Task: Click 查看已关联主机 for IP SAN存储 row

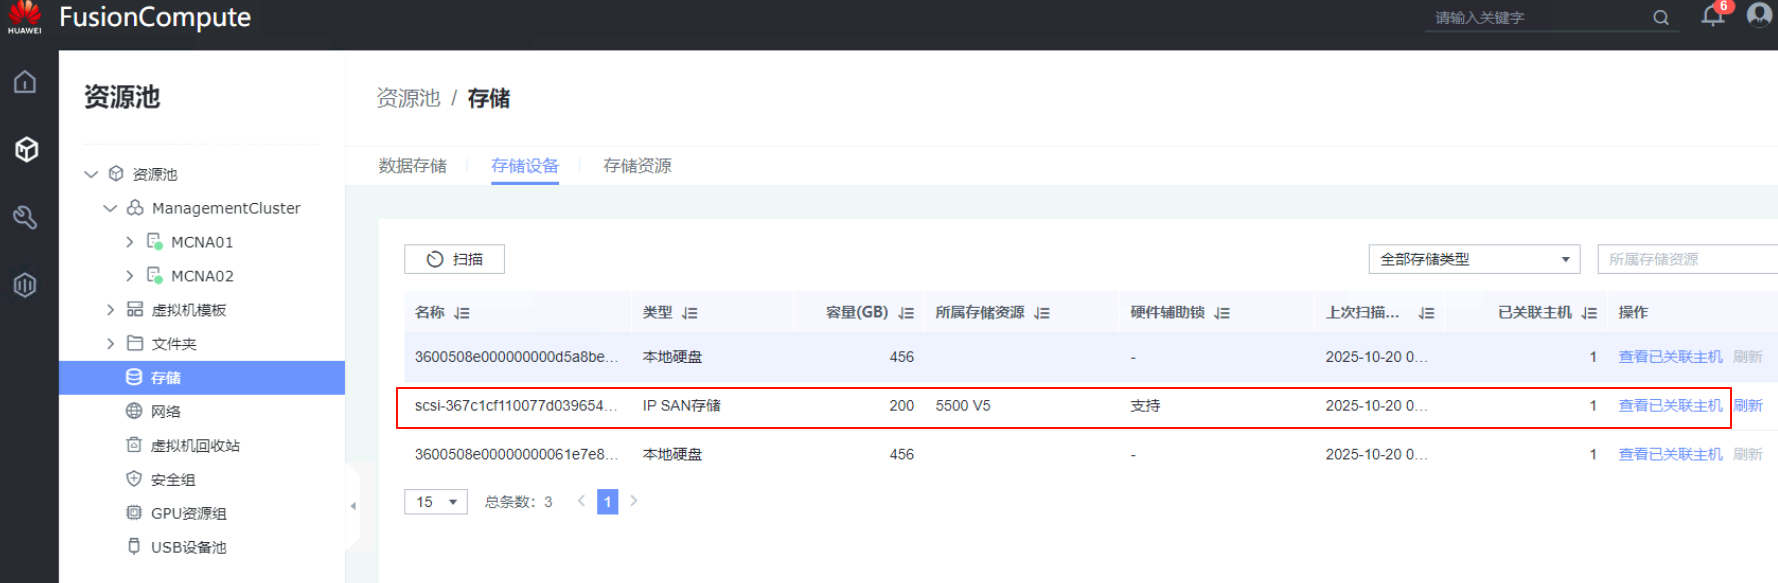Action: [x=1670, y=406]
